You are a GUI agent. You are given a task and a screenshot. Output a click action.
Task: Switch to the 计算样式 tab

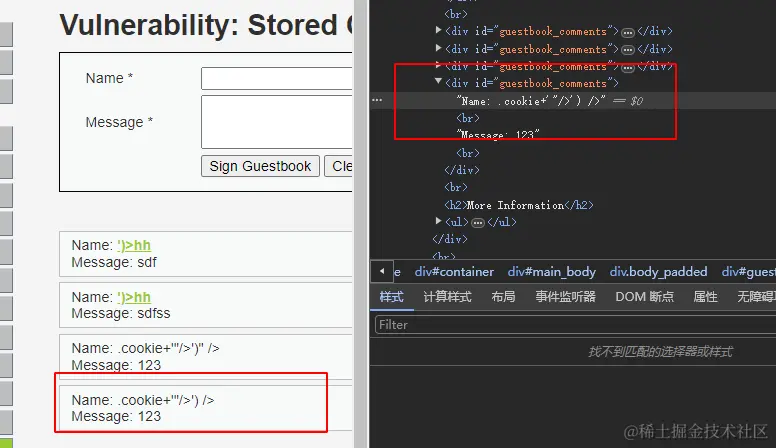tap(447, 297)
